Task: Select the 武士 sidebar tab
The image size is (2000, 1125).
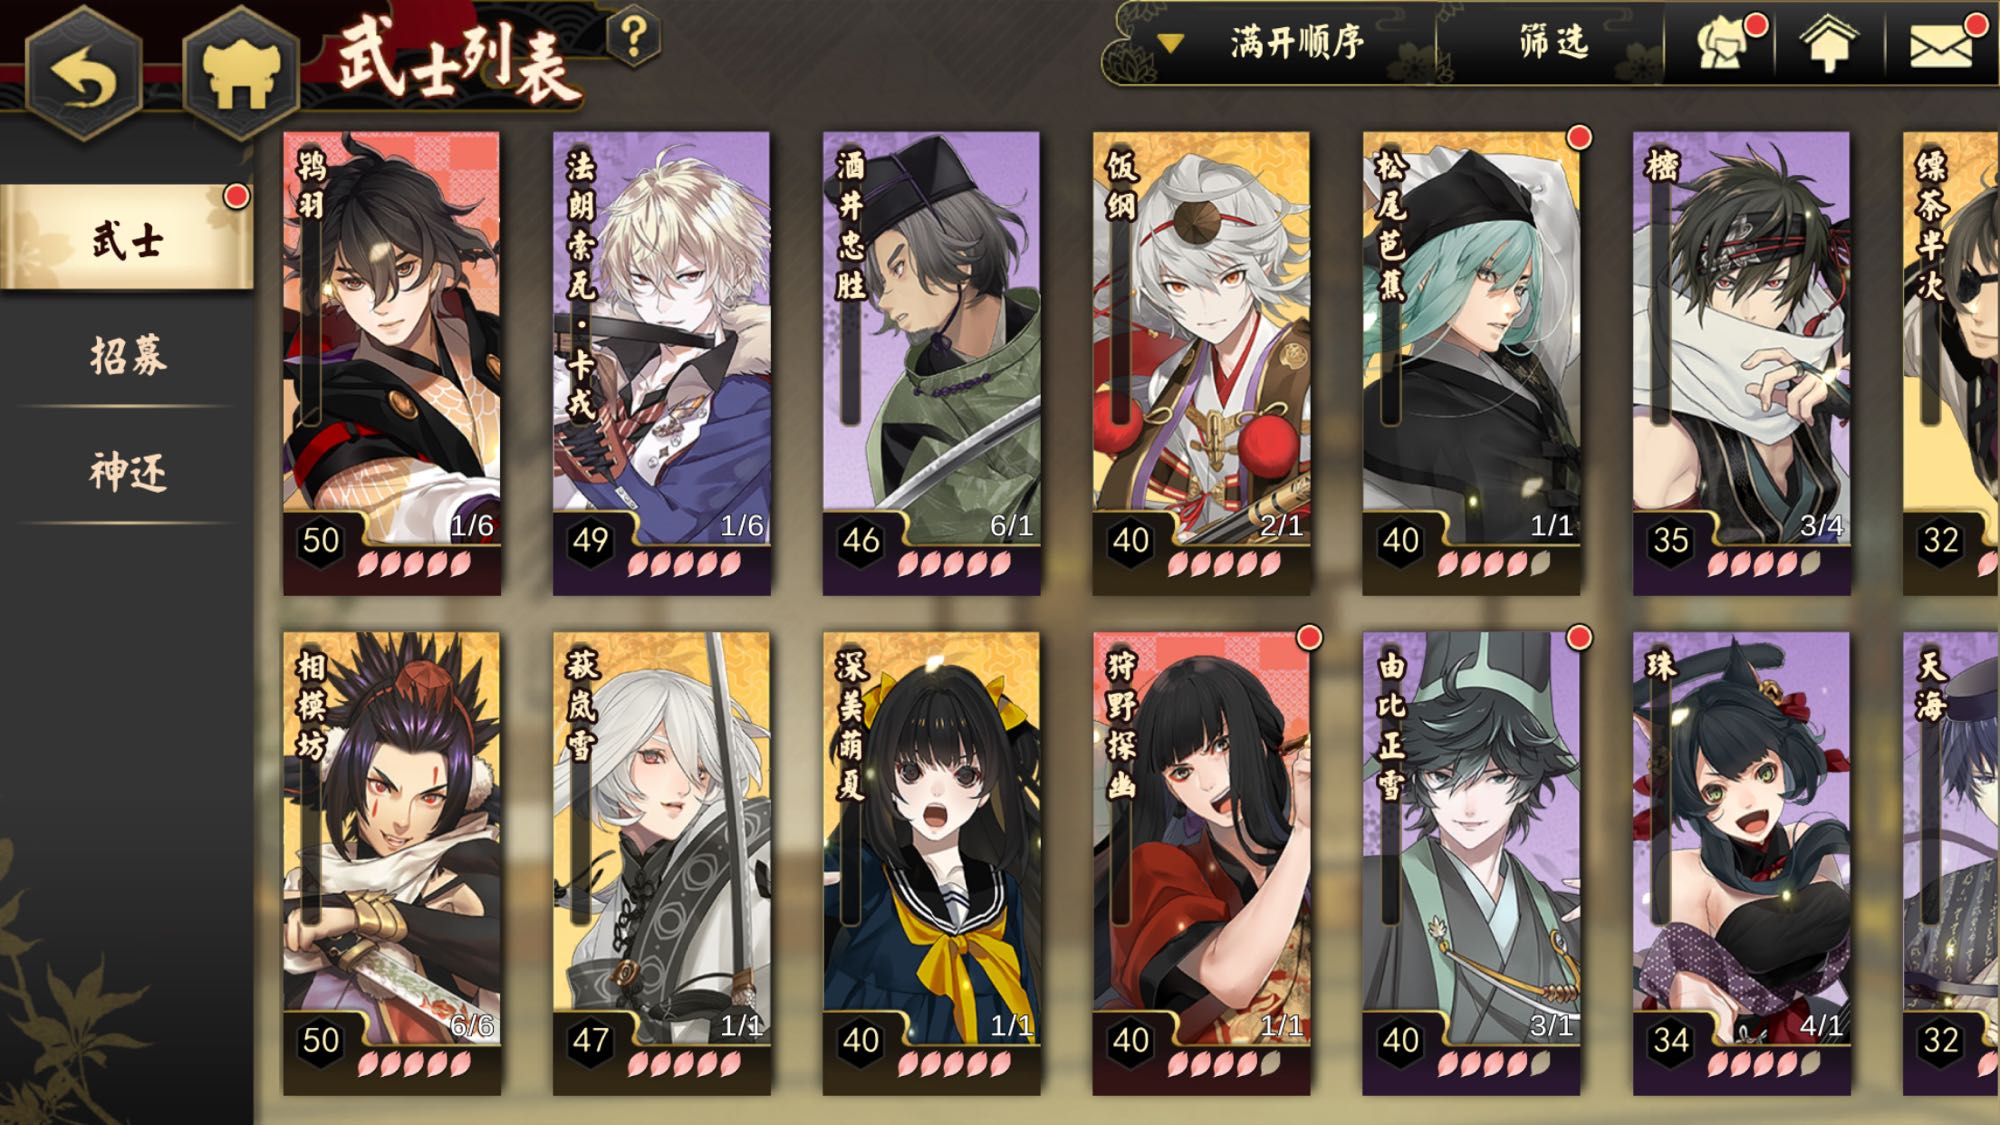Action: tap(126, 238)
